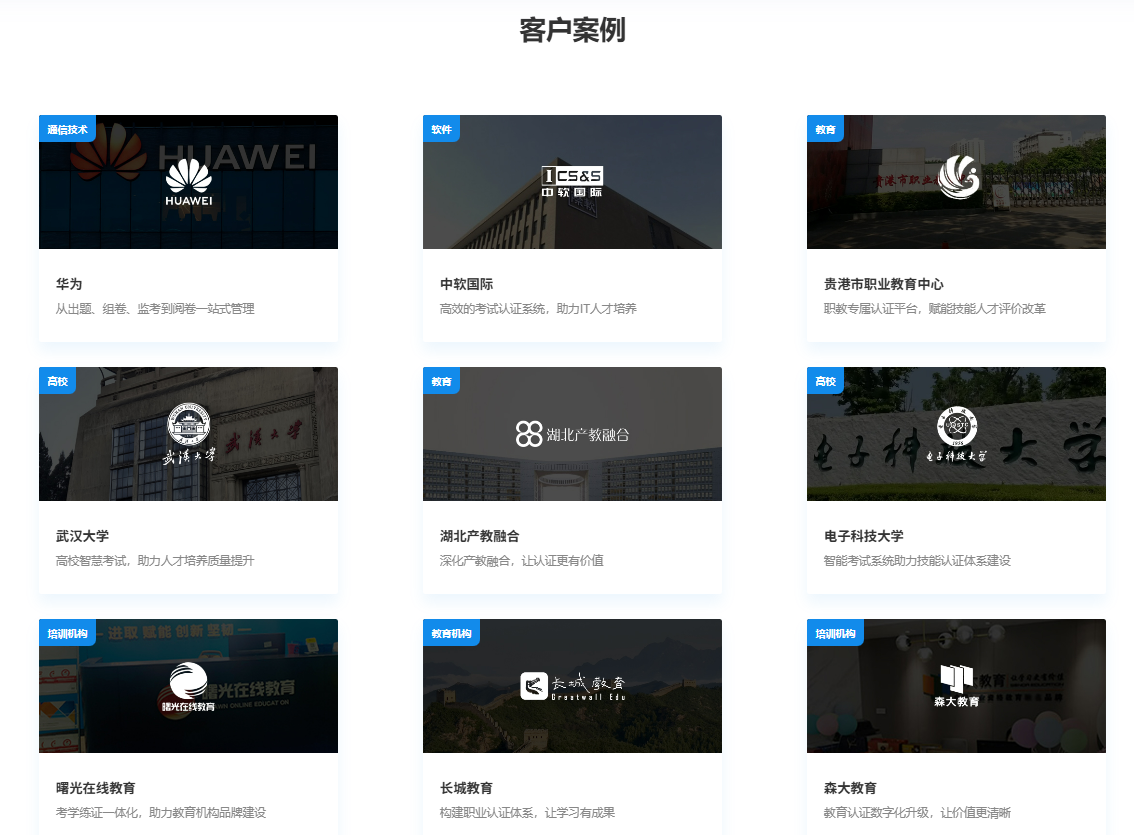Click the text 教育认证数字化升级，让价值更清晰
The image size is (1134, 835).
tap(918, 813)
